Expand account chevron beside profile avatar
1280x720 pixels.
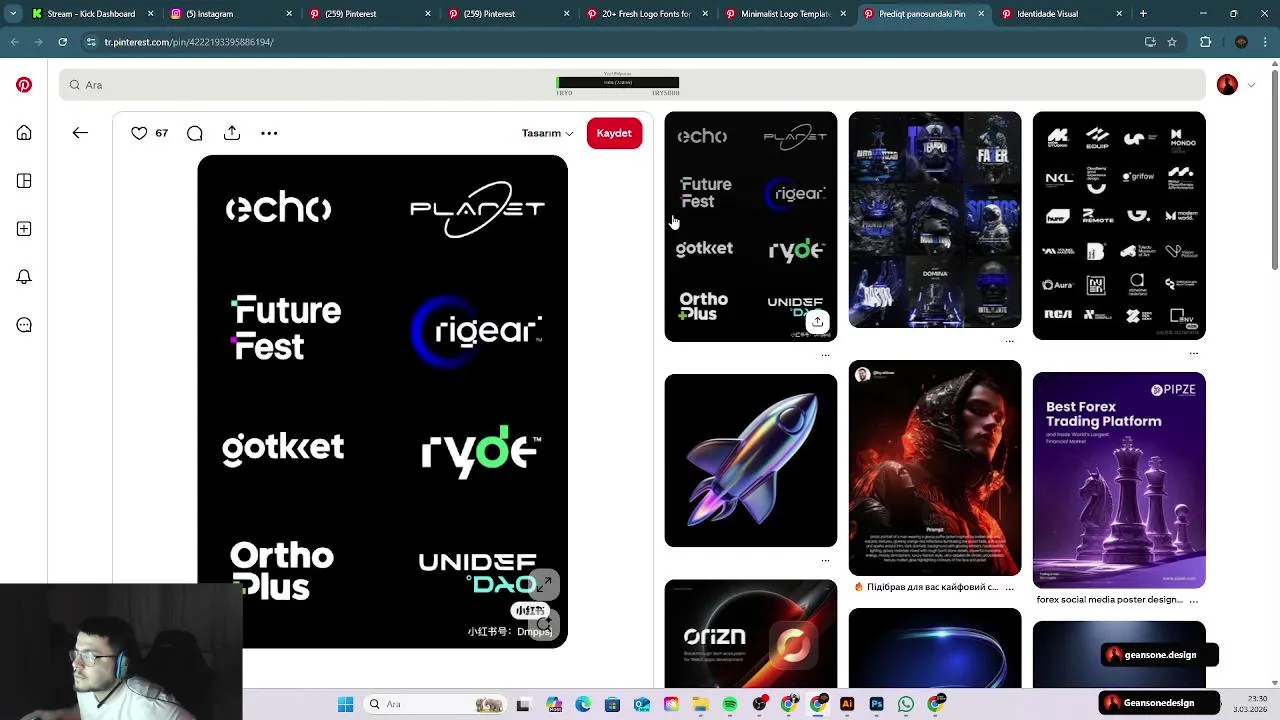click(x=1251, y=85)
